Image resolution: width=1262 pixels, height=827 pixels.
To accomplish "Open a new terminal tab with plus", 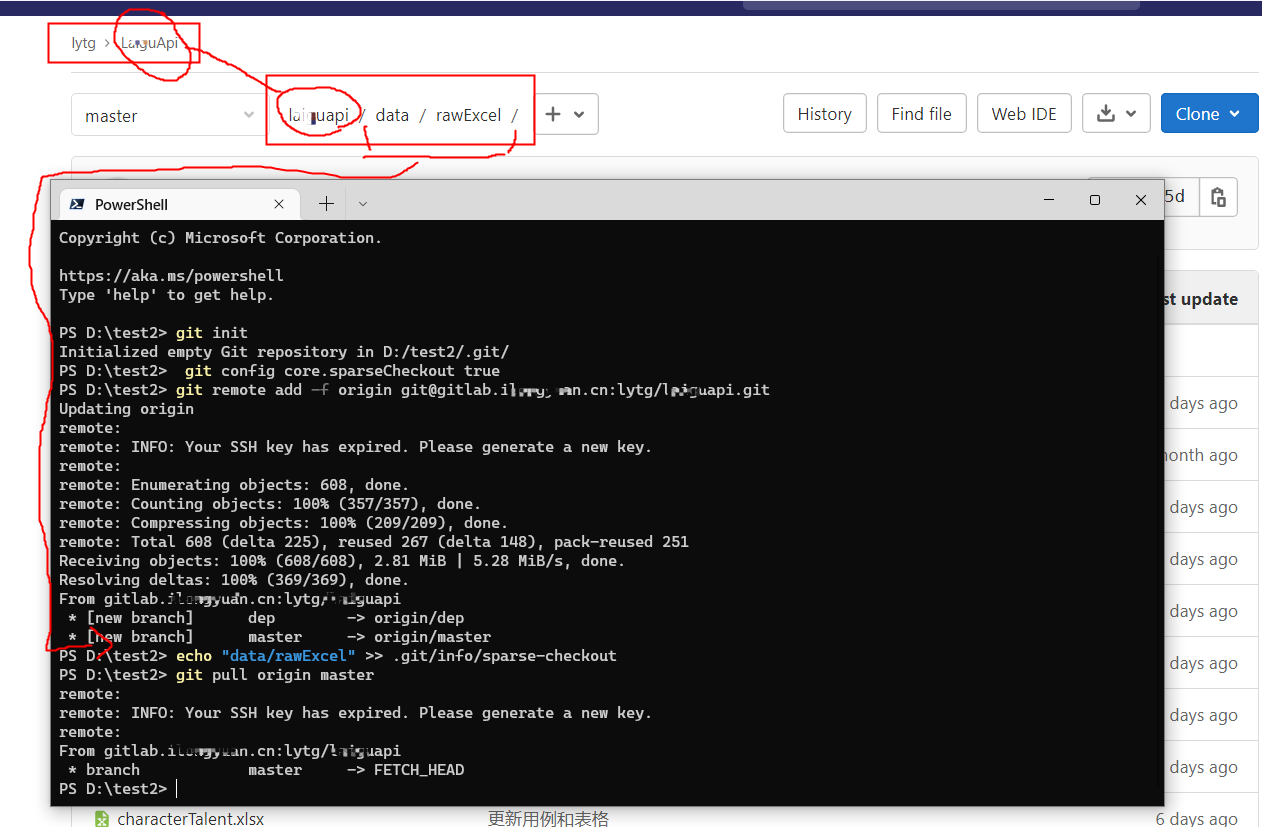I will click(326, 204).
